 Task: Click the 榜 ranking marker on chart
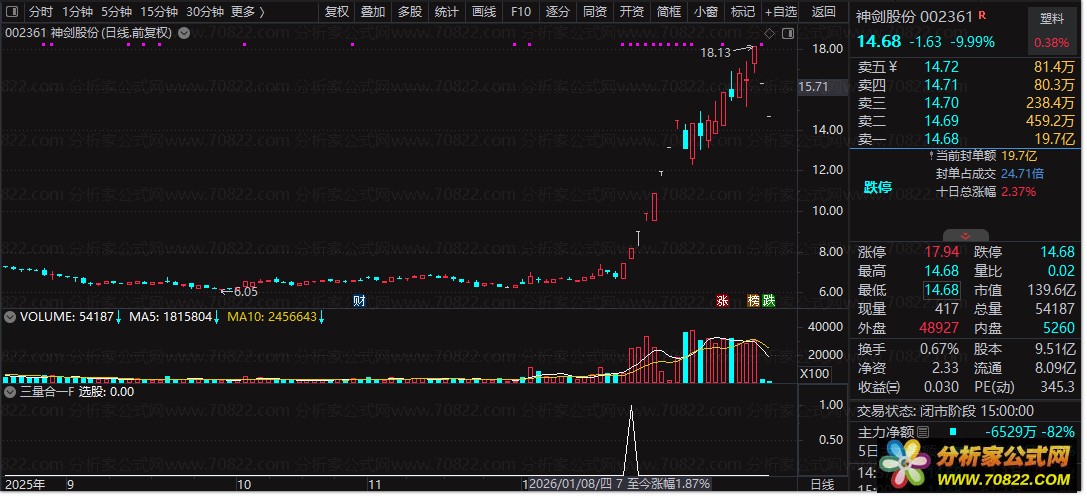pyautogui.click(x=753, y=300)
